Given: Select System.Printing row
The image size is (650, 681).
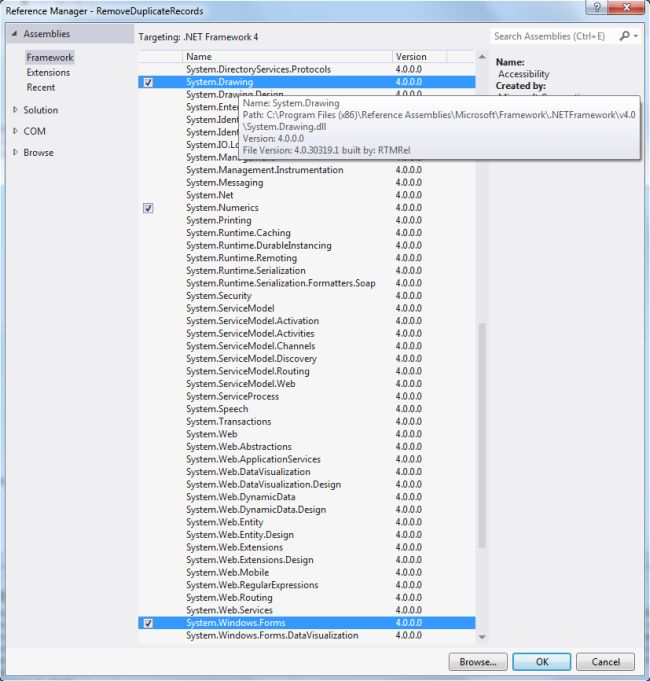Looking at the screenshot, I should click(x=307, y=221).
